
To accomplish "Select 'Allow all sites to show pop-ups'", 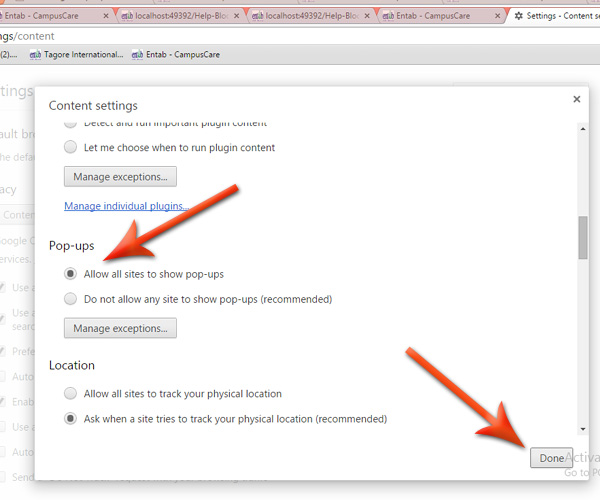I will (x=71, y=274).
